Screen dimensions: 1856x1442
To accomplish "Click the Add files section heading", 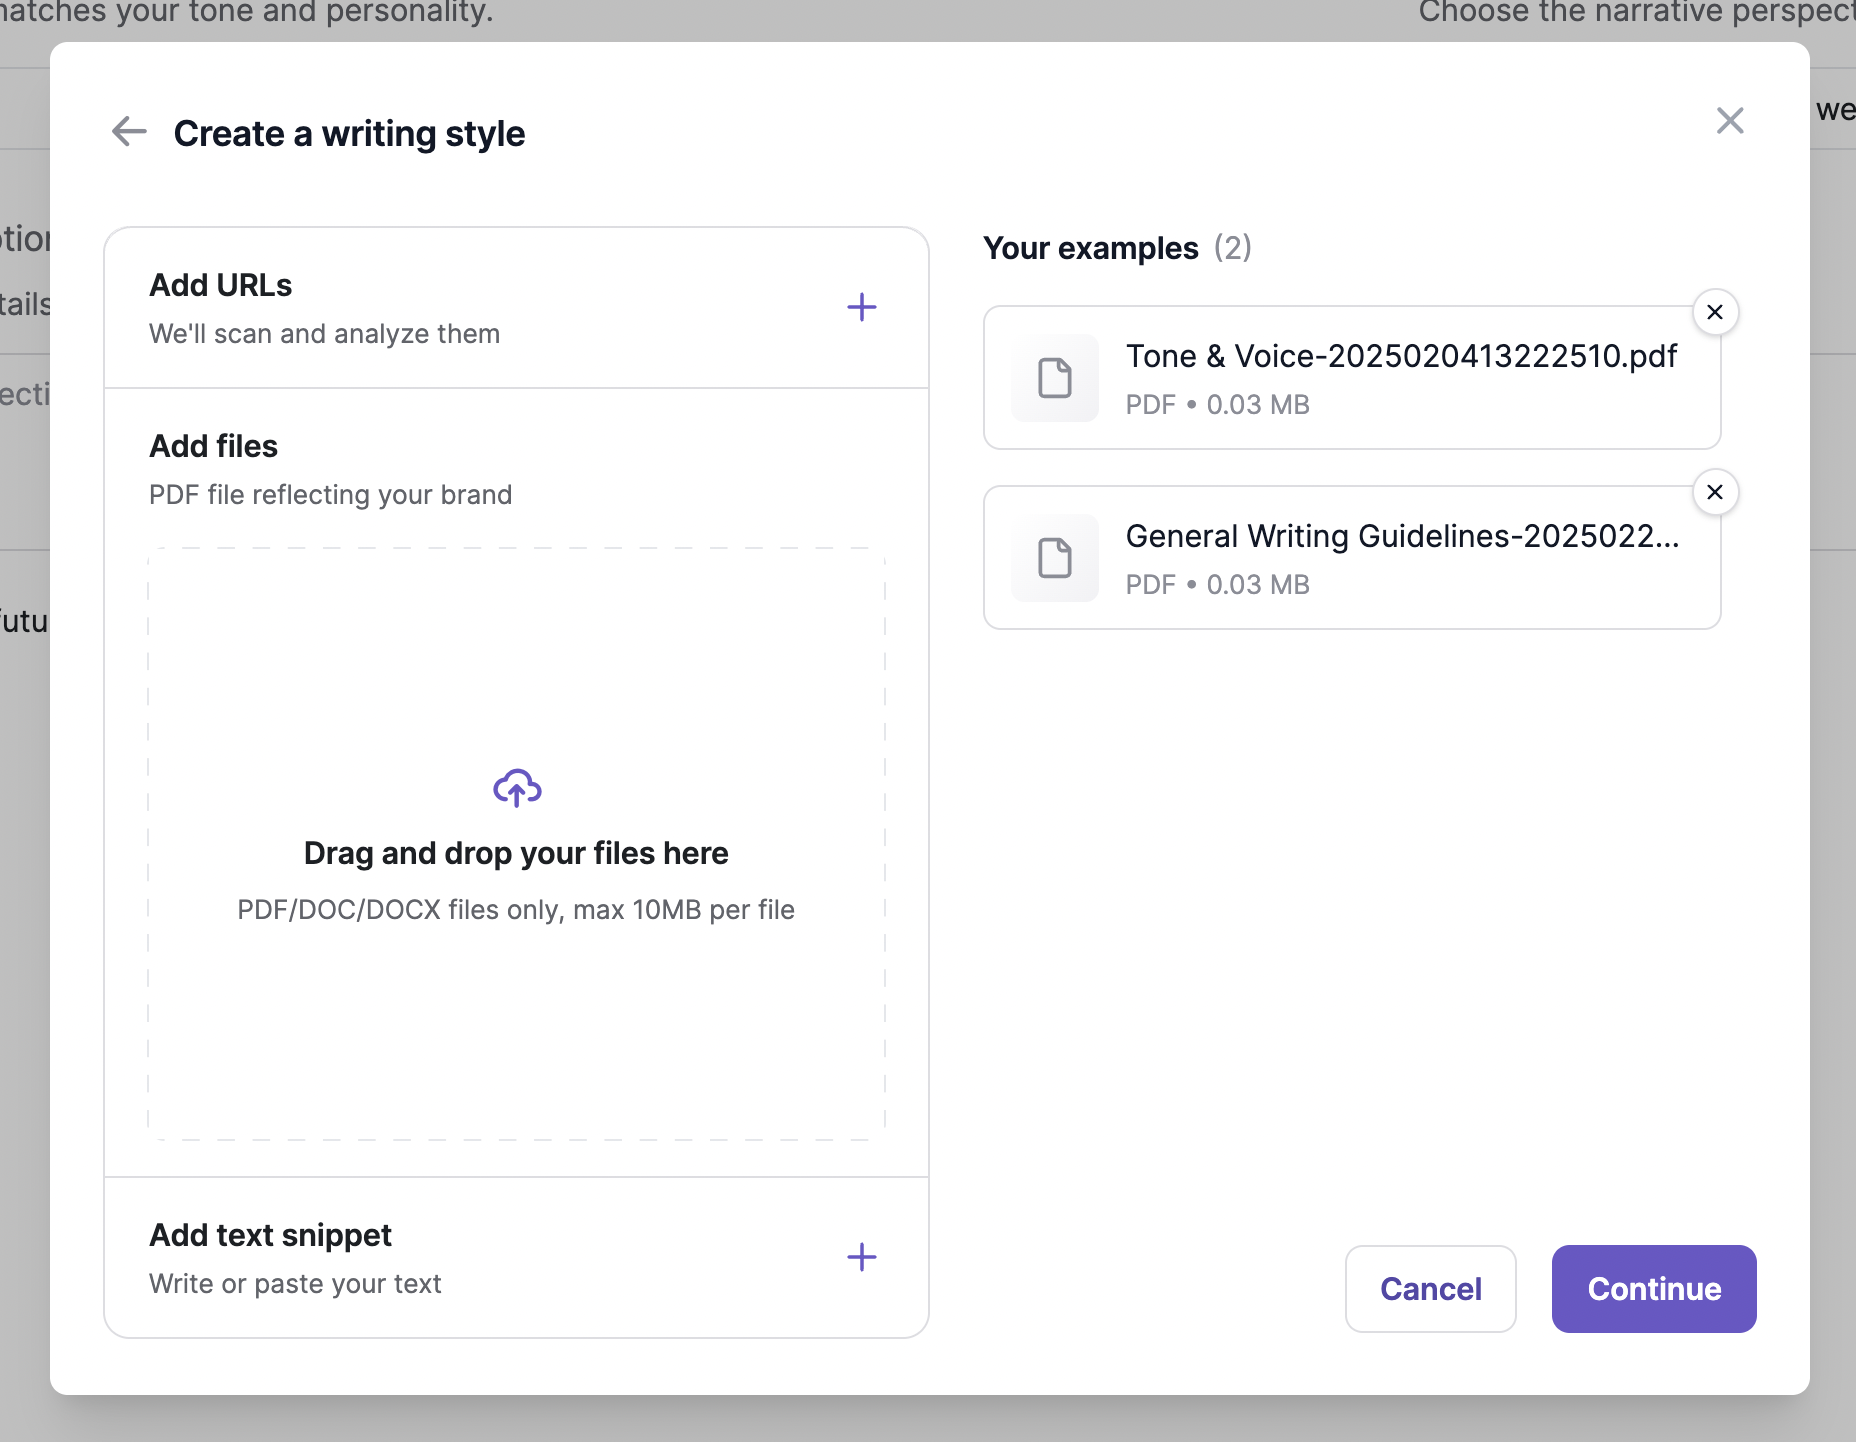I will pyautogui.click(x=213, y=446).
